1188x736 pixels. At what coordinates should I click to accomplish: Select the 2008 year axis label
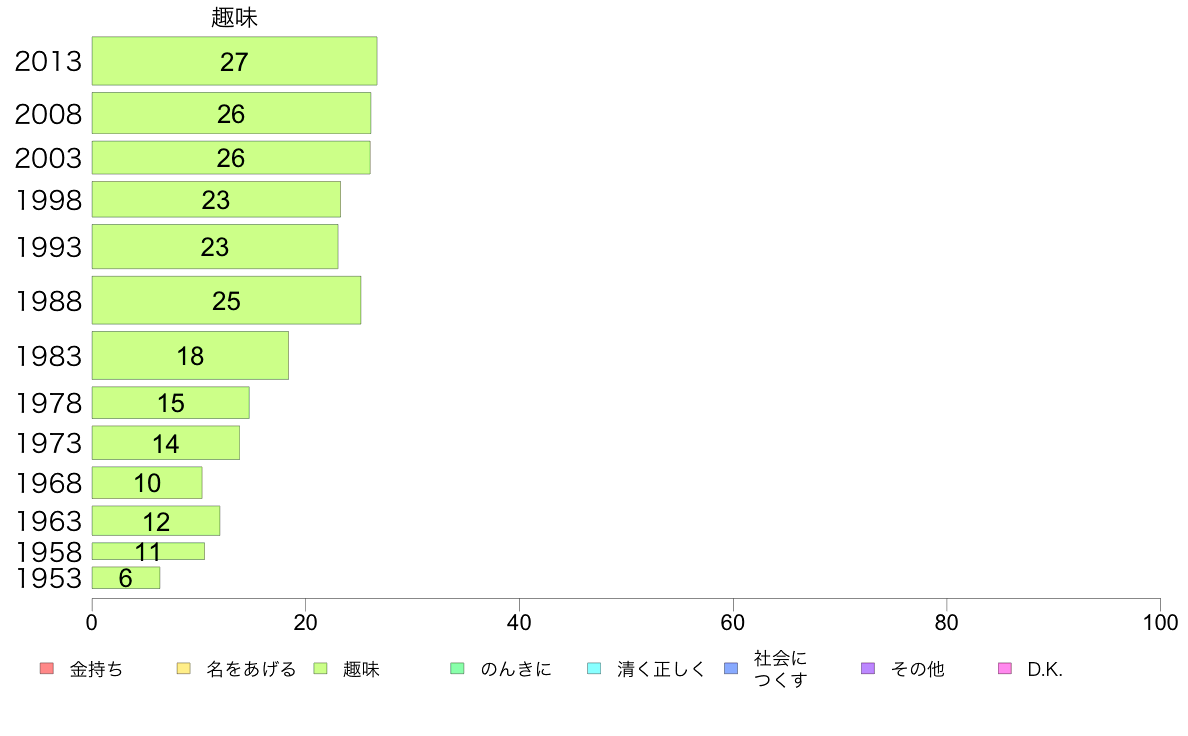coord(48,114)
